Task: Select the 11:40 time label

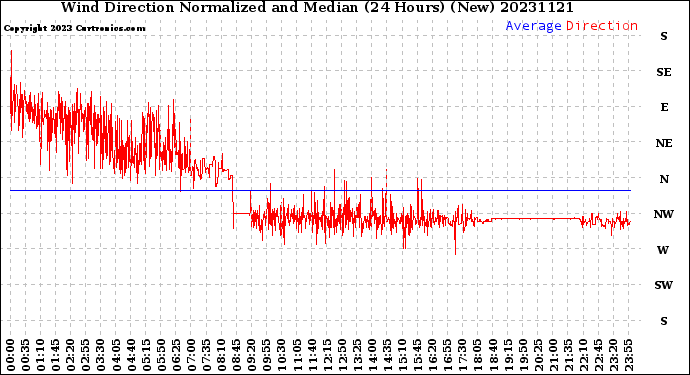Action: pyautogui.click(x=312, y=356)
